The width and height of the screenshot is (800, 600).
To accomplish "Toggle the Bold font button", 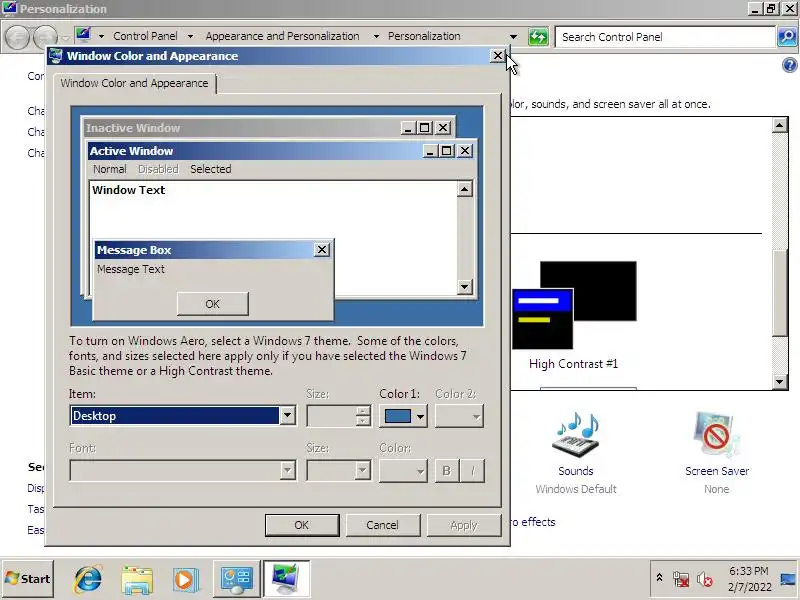I will click(446, 470).
